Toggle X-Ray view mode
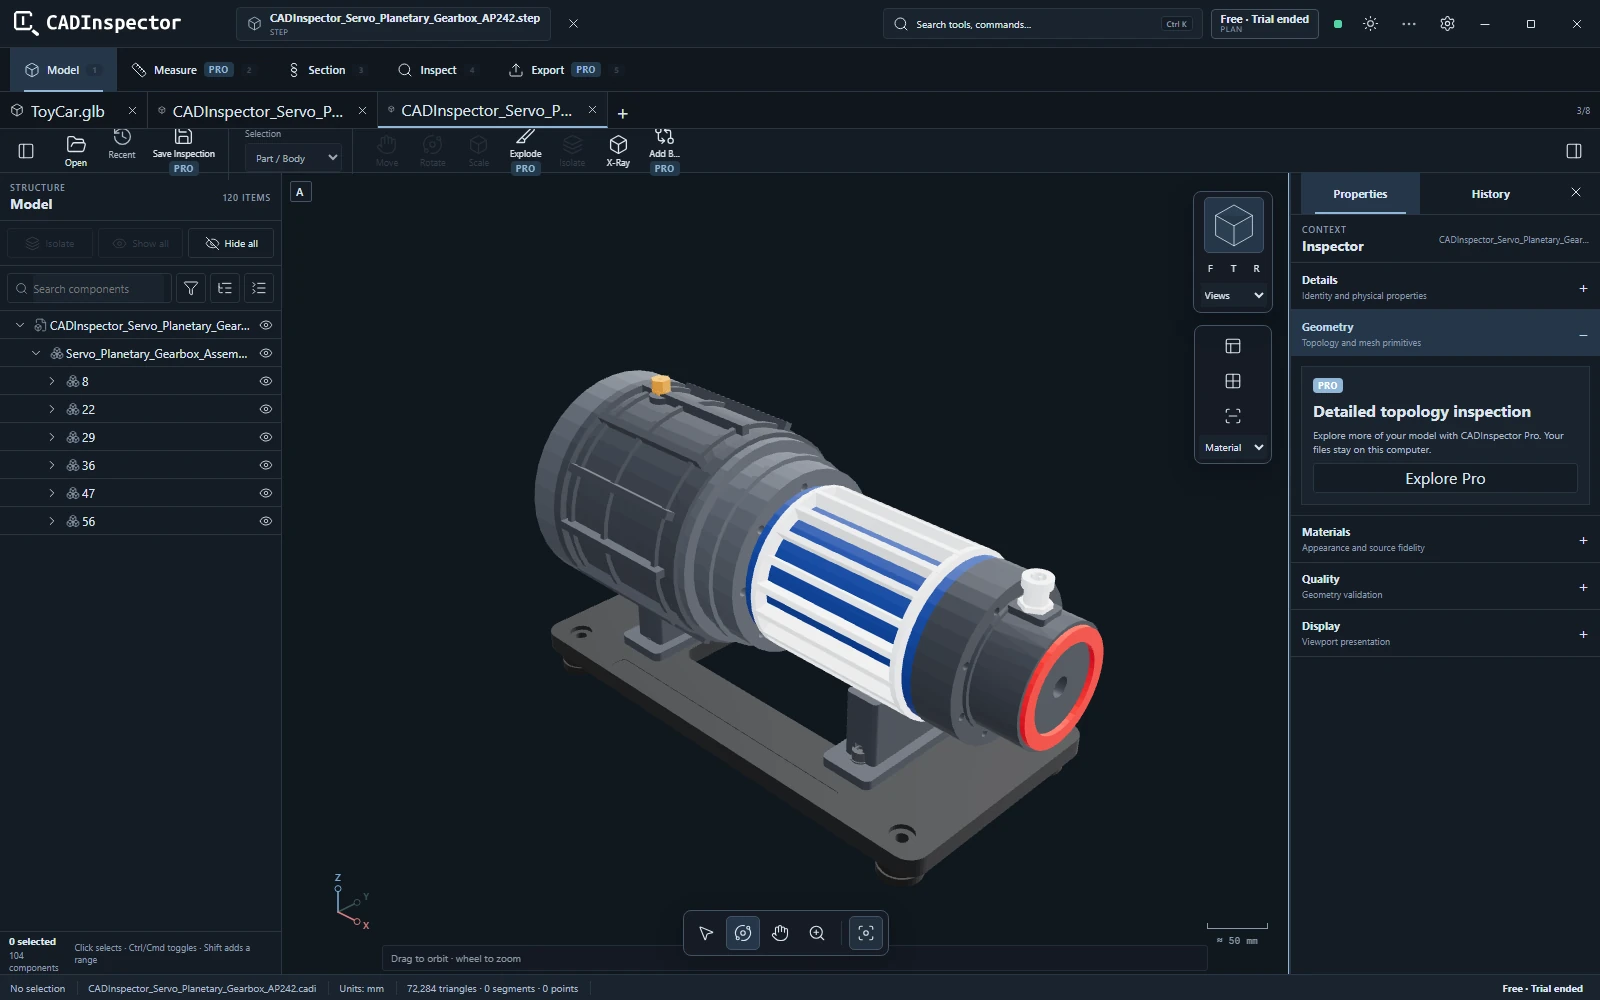This screenshot has height=1000, width=1600. (618, 151)
